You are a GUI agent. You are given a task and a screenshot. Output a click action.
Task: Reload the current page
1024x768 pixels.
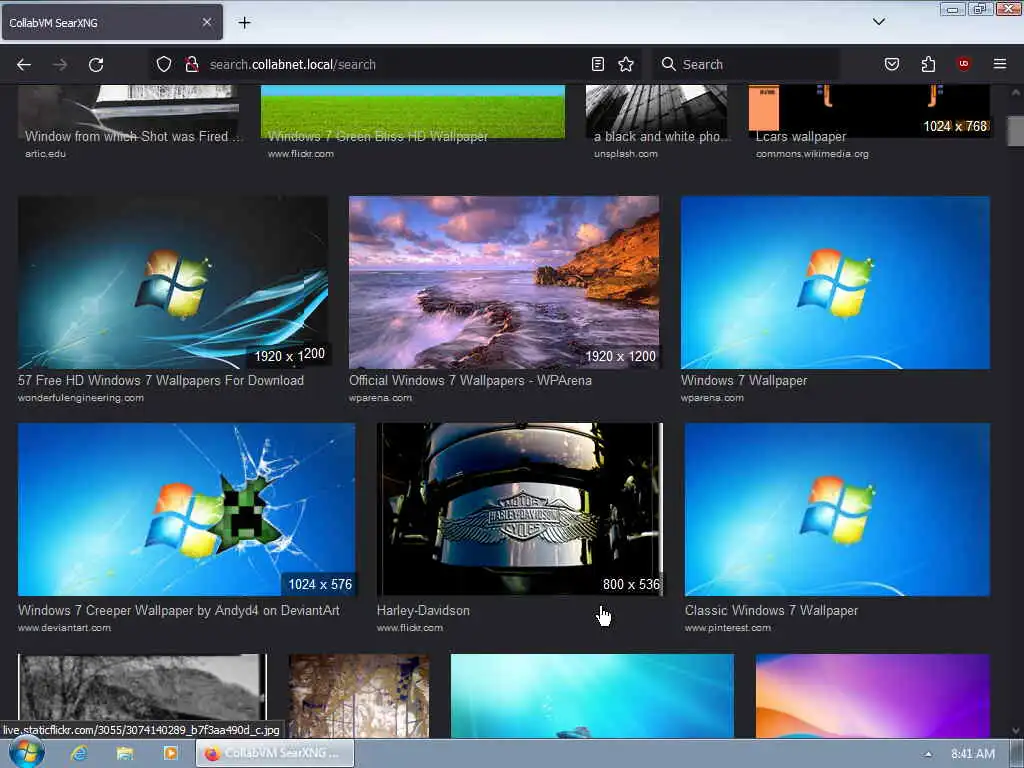click(96, 64)
